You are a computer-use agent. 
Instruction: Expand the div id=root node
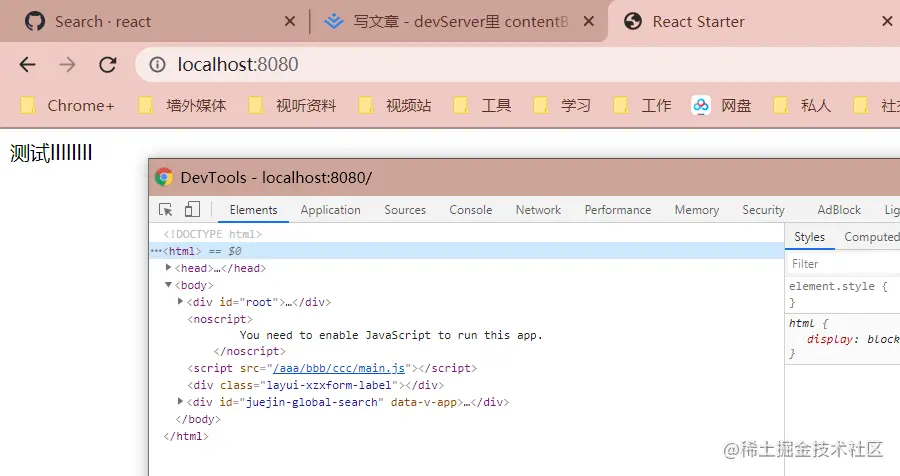click(180, 301)
